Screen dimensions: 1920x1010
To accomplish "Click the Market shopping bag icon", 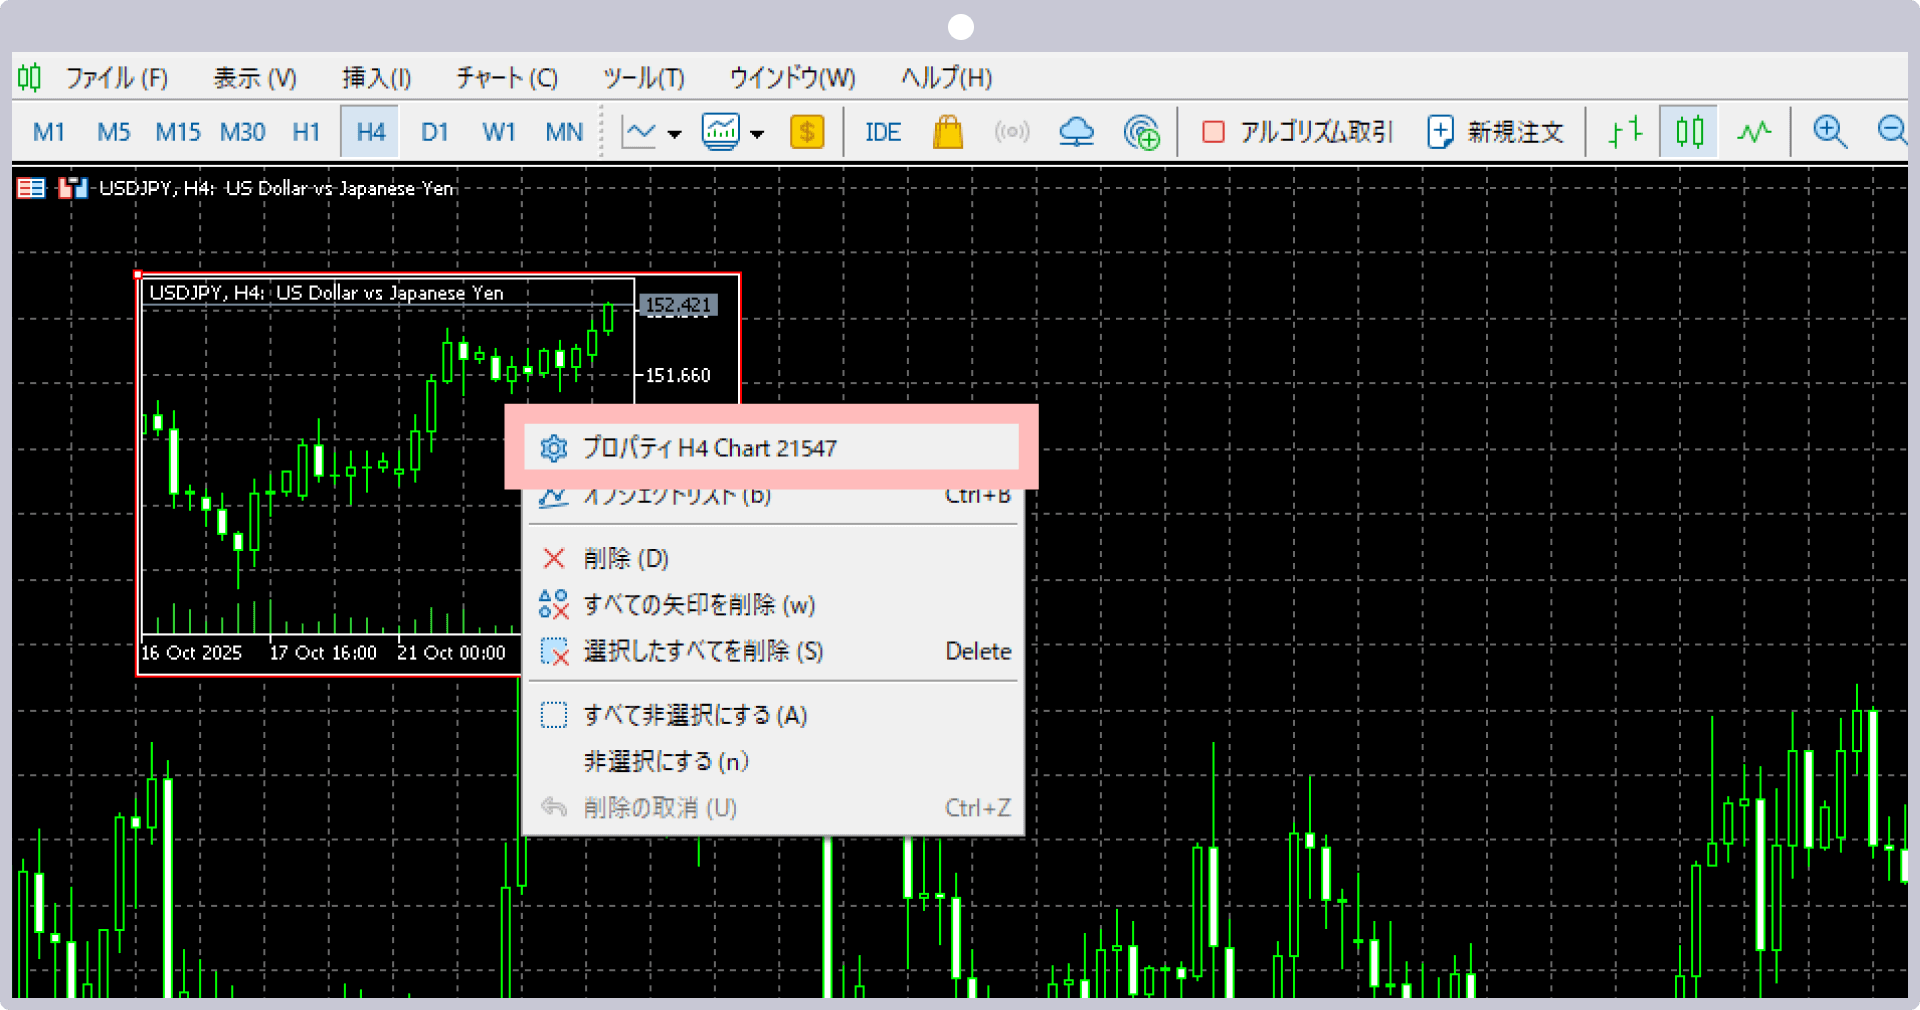I will [x=947, y=132].
